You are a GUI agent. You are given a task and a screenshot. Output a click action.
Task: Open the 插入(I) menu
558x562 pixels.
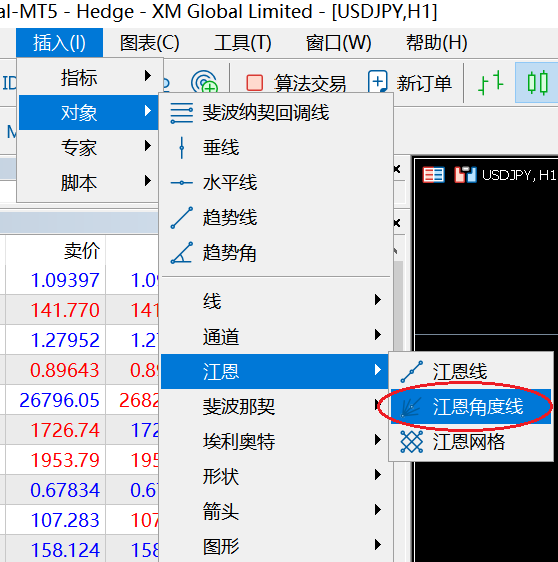click(59, 43)
